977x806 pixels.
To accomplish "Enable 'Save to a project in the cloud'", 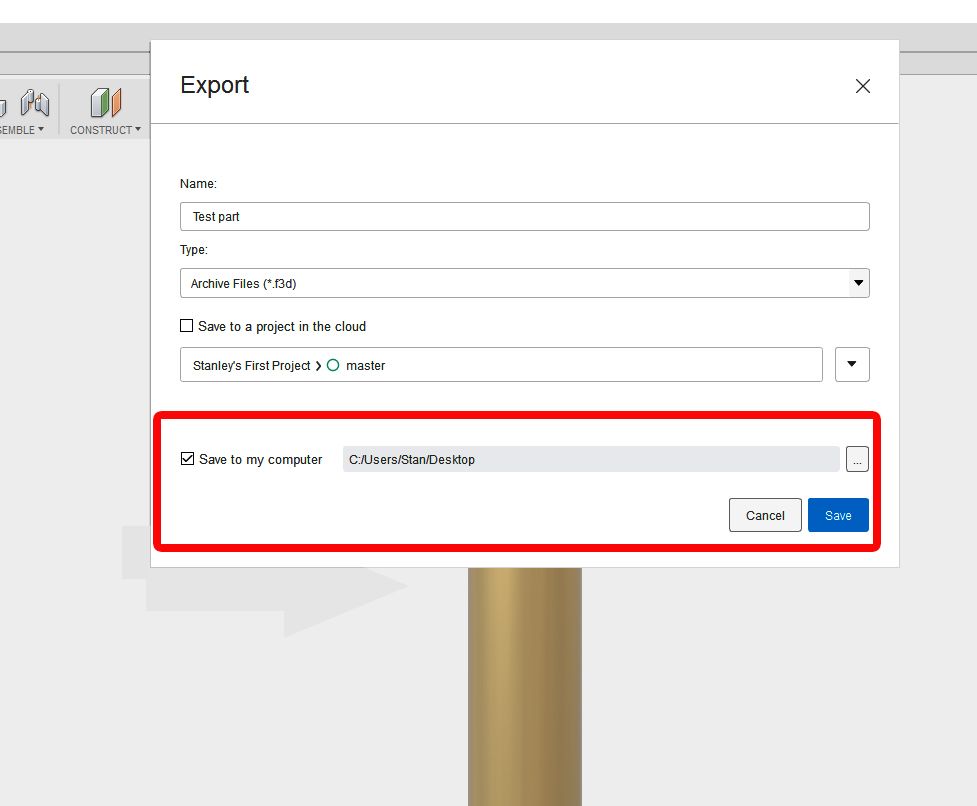I will coord(186,326).
